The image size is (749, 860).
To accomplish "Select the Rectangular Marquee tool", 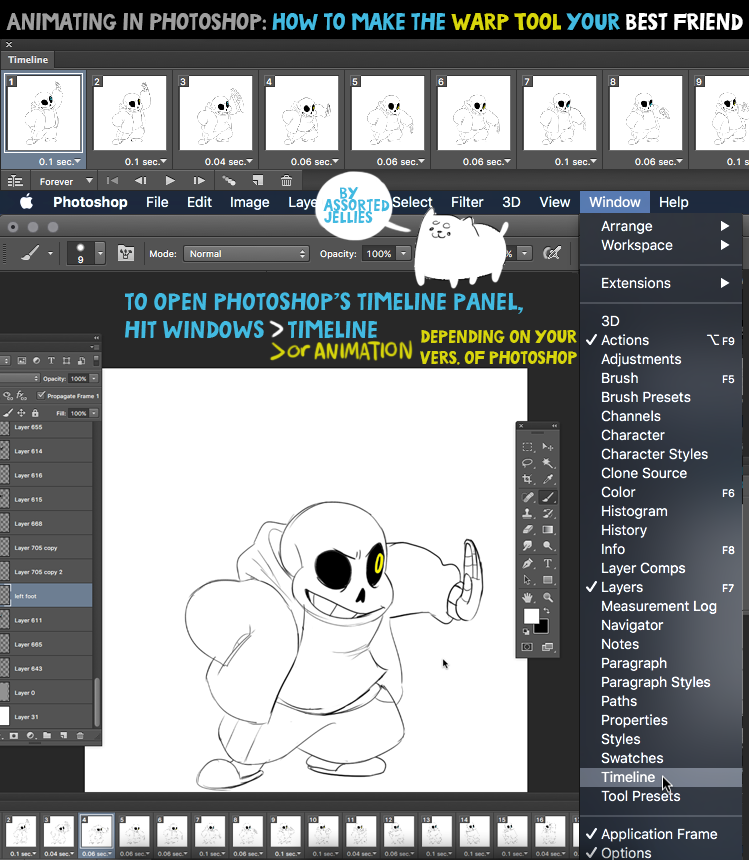I will click(x=527, y=447).
